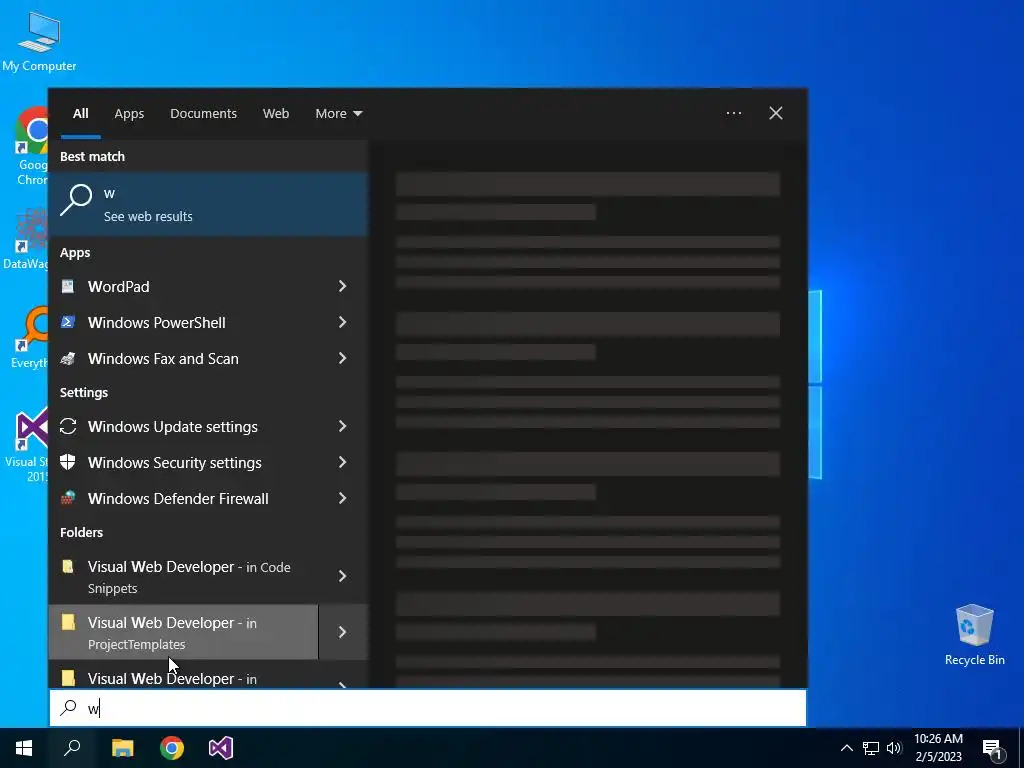Open Visual Studio from the taskbar
The image size is (1024, 768).
click(221, 748)
